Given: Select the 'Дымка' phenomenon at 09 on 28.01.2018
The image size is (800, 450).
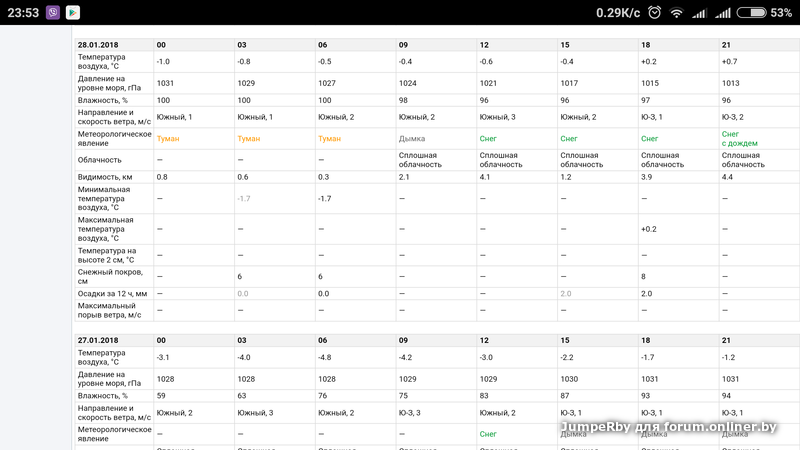Looking at the screenshot, I should pos(412,139).
